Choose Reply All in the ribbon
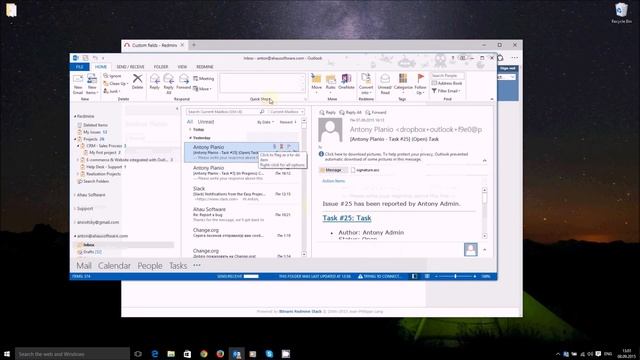 click(x=169, y=84)
